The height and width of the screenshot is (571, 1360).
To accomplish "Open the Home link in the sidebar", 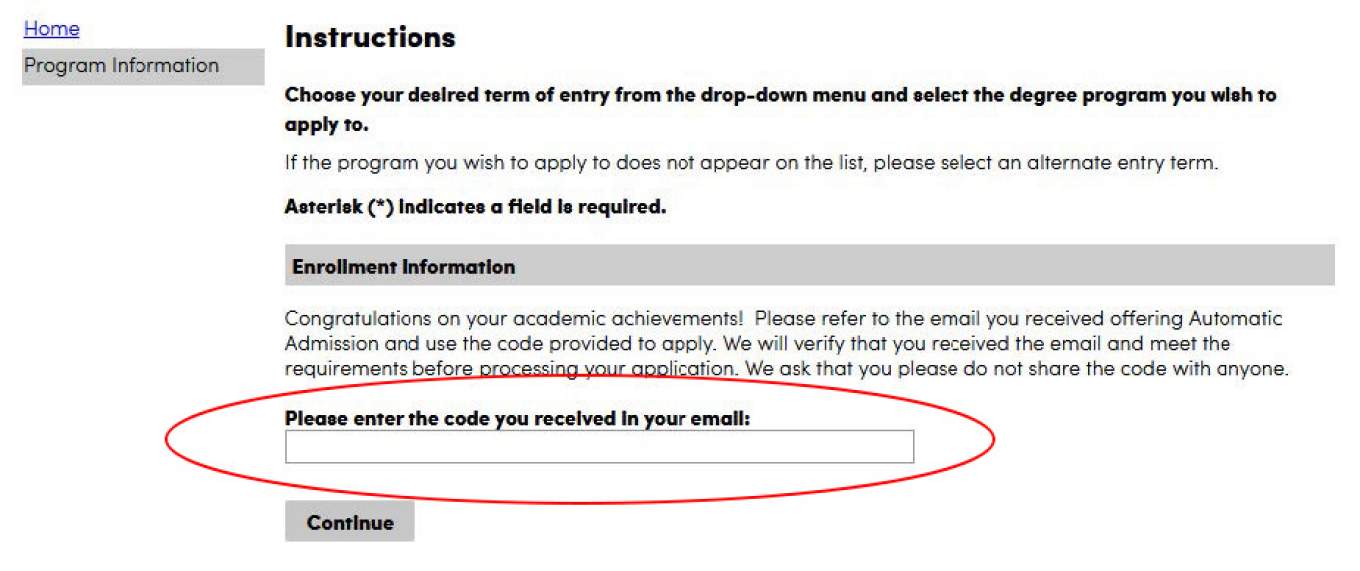I will click(51, 29).
